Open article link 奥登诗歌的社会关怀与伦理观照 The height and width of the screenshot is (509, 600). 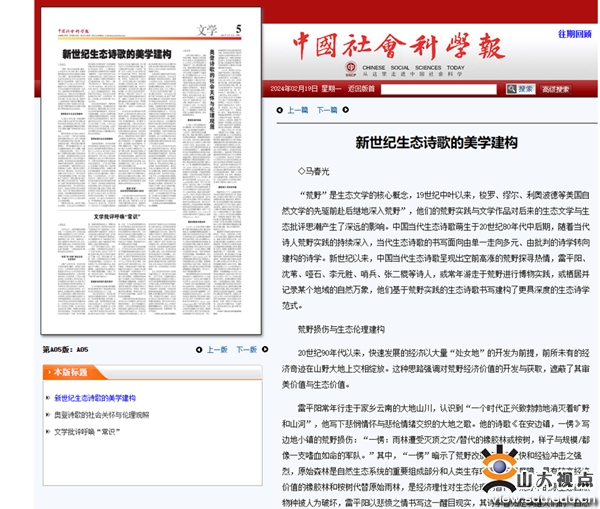point(101,415)
